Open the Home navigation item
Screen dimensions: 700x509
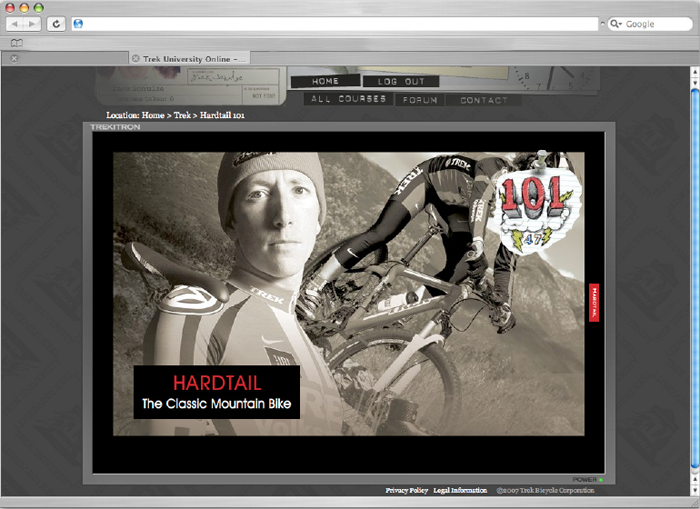(325, 81)
